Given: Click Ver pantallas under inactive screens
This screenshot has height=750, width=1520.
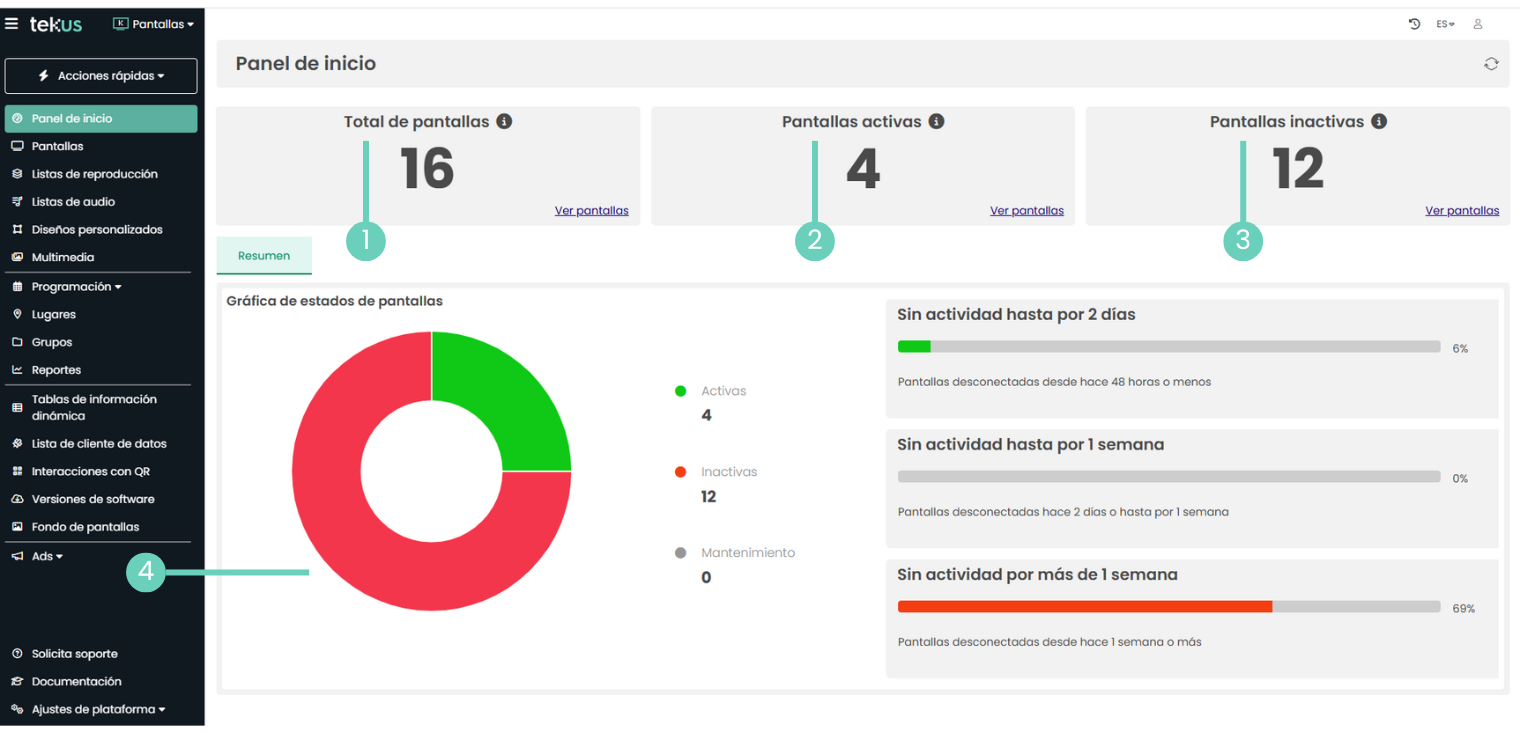Looking at the screenshot, I should (1462, 211).
